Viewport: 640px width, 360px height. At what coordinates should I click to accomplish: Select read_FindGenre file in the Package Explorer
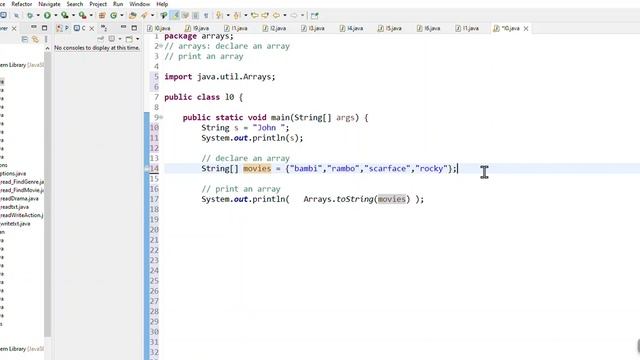[x=22, y=182]
